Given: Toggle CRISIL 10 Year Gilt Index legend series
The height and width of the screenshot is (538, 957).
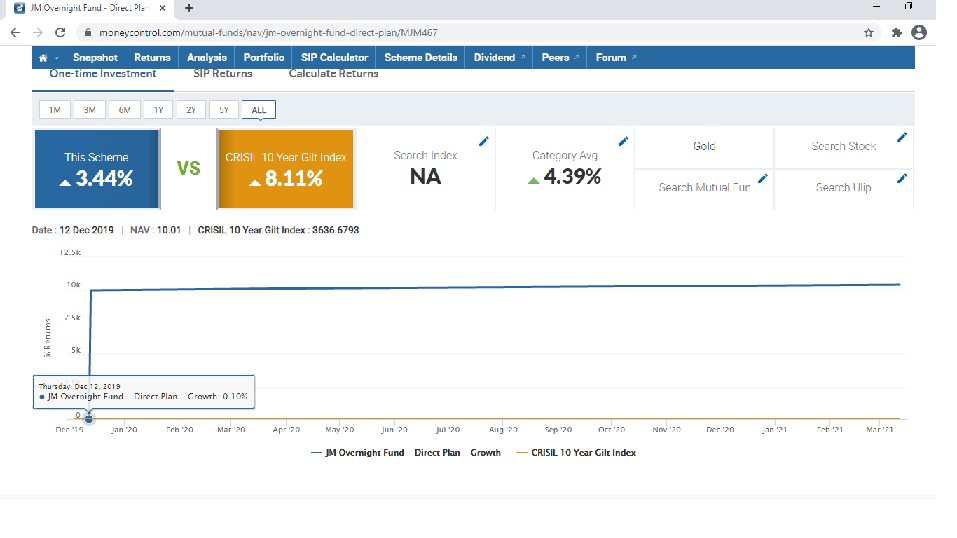Looking at the screenshot, I should pos(576,453).
